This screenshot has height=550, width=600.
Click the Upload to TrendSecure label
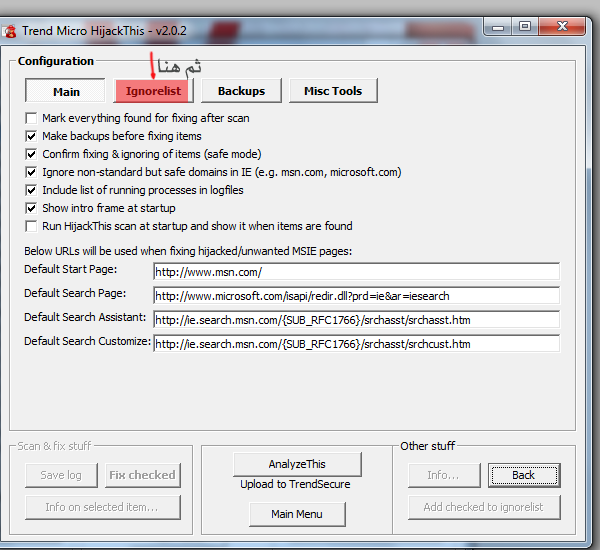[x=295, y=484]
